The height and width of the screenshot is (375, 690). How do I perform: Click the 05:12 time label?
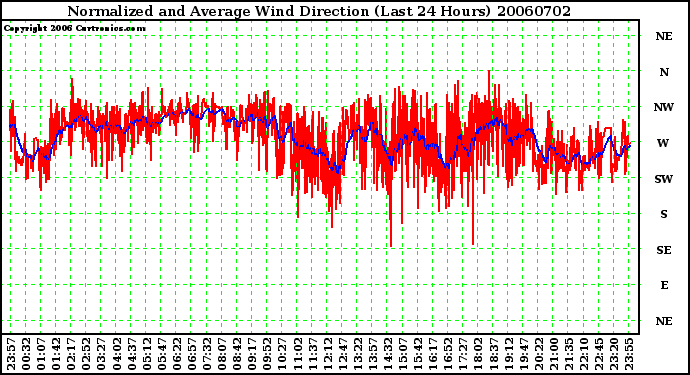[x=147, y=354]
